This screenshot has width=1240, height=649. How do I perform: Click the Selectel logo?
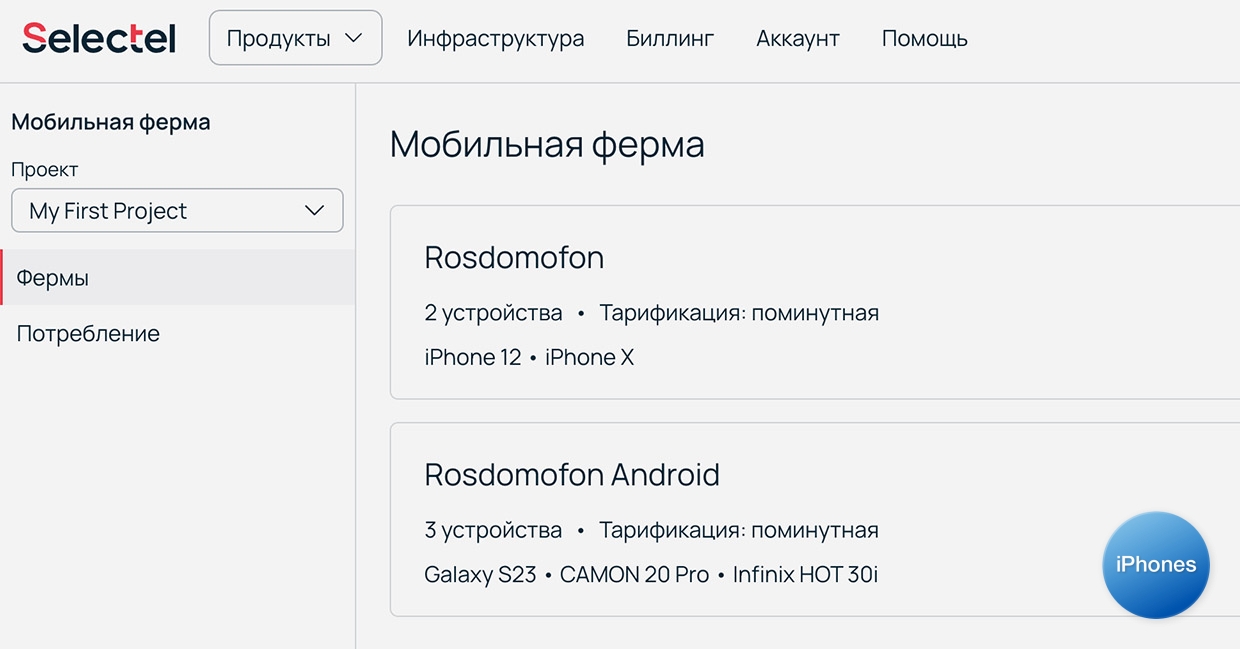click(98, 38)
